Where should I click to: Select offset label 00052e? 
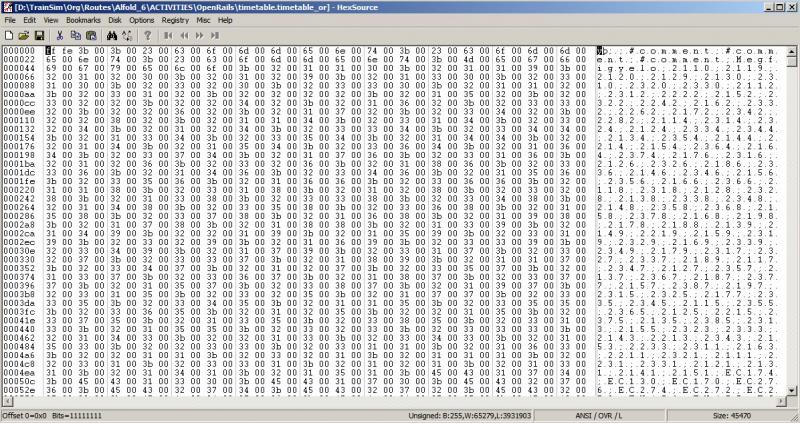tap(19, 389)
